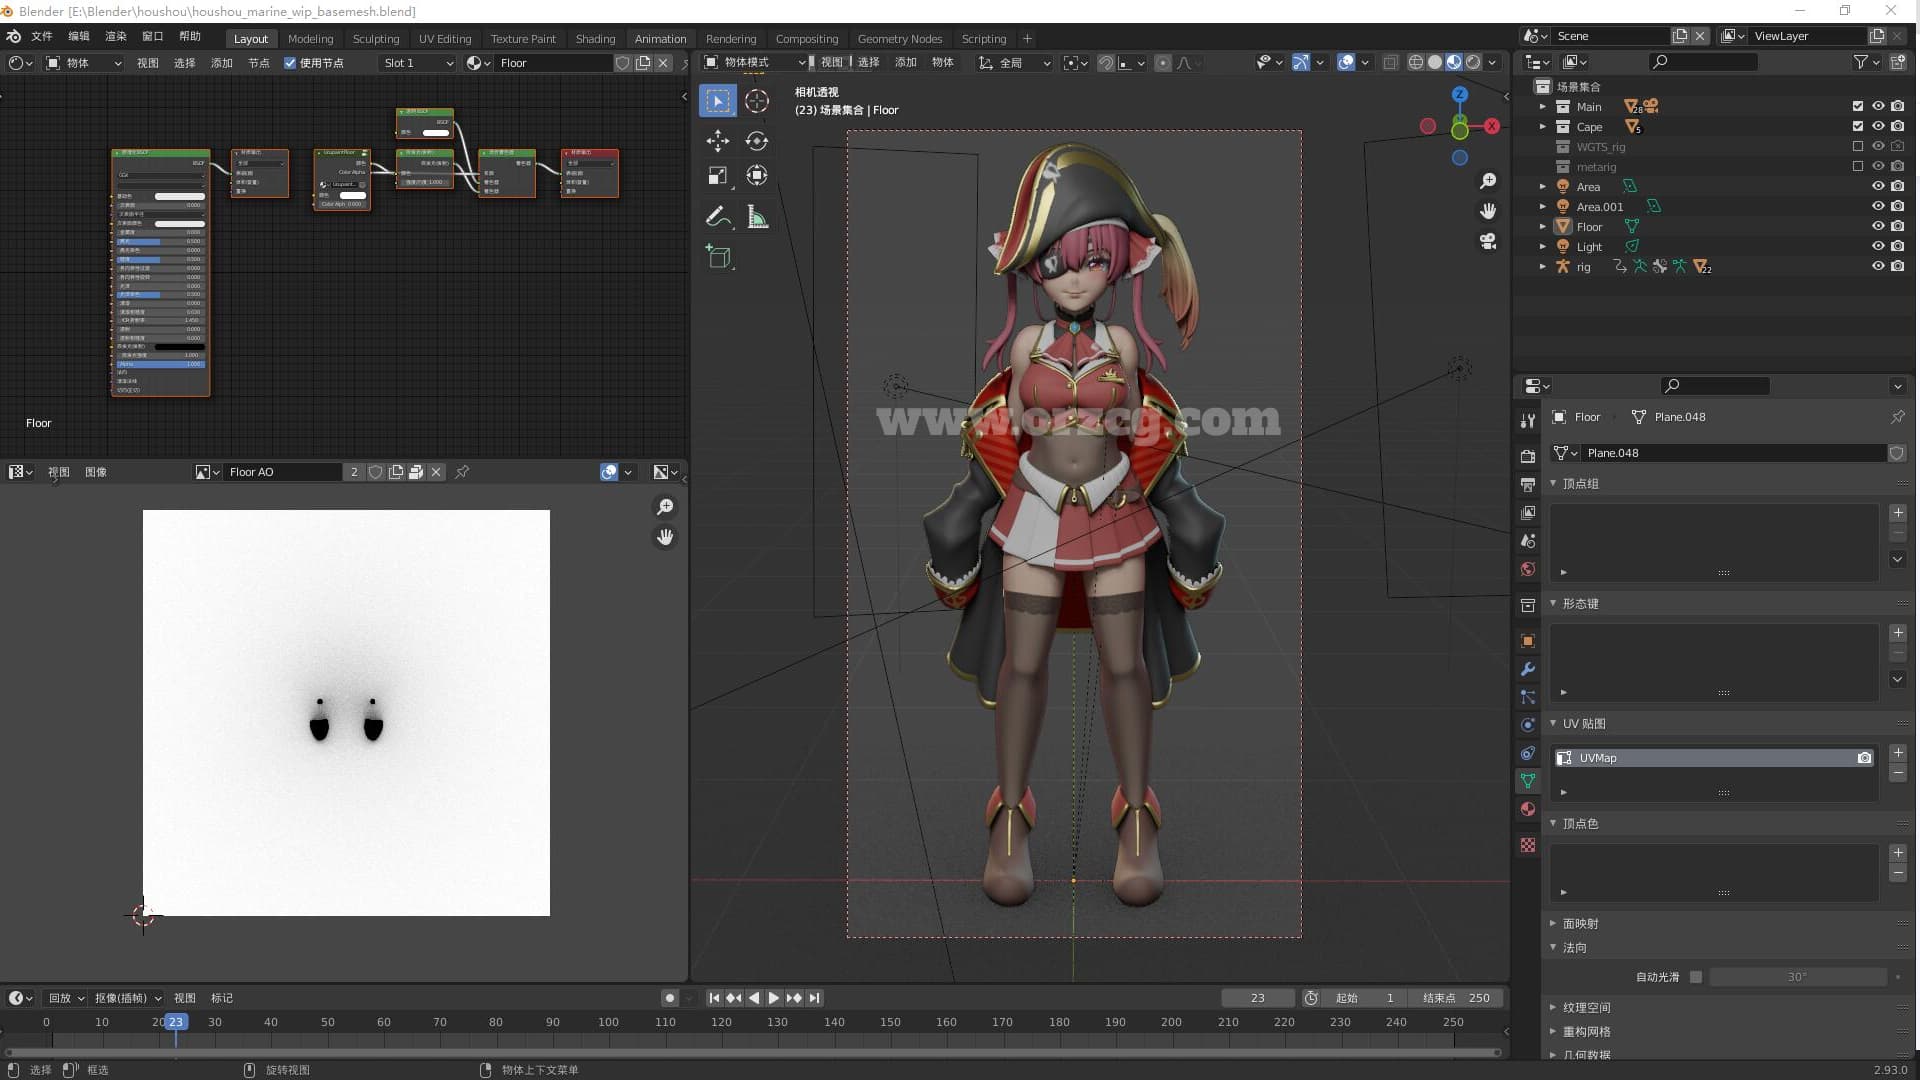The width and height of the screenshot is (1920, 1080).
Task: Add a new UV map with plus button
Action: click(x=1897, y=753)
